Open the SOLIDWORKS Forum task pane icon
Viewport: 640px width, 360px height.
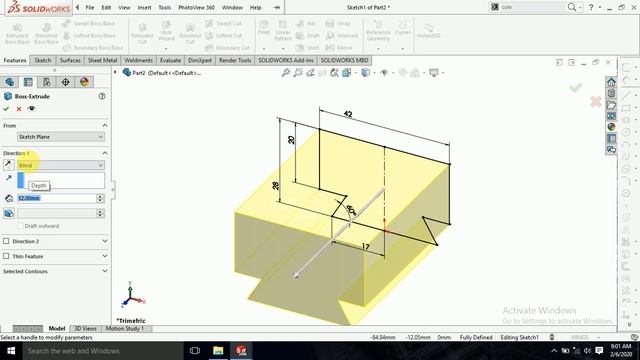611,150
